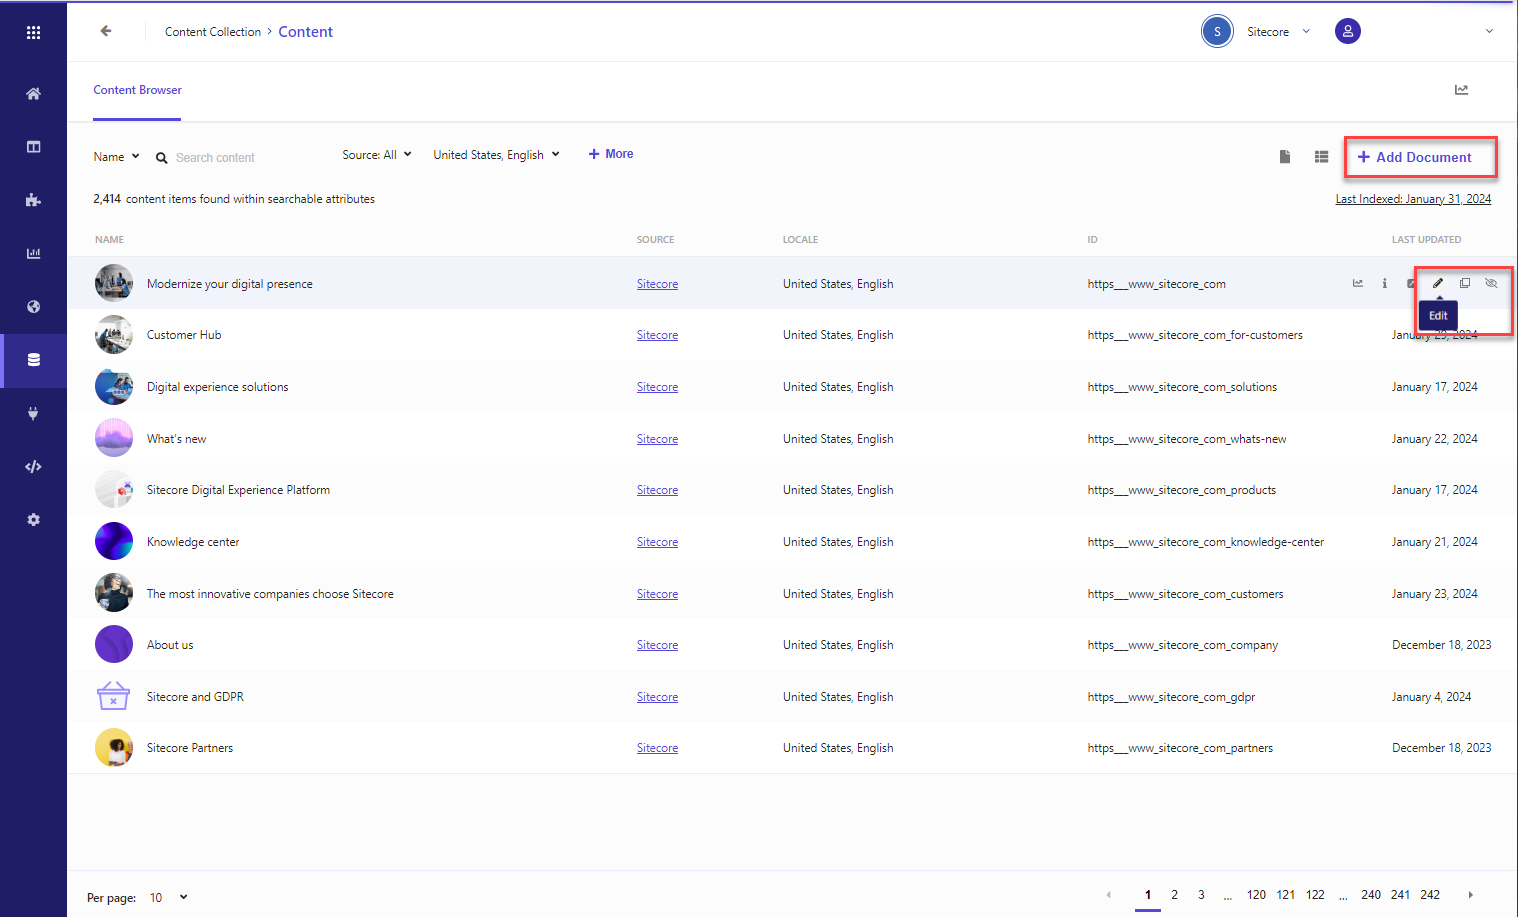Select 'Sitecore Digital Experience Platform' row name

point(238,490)
